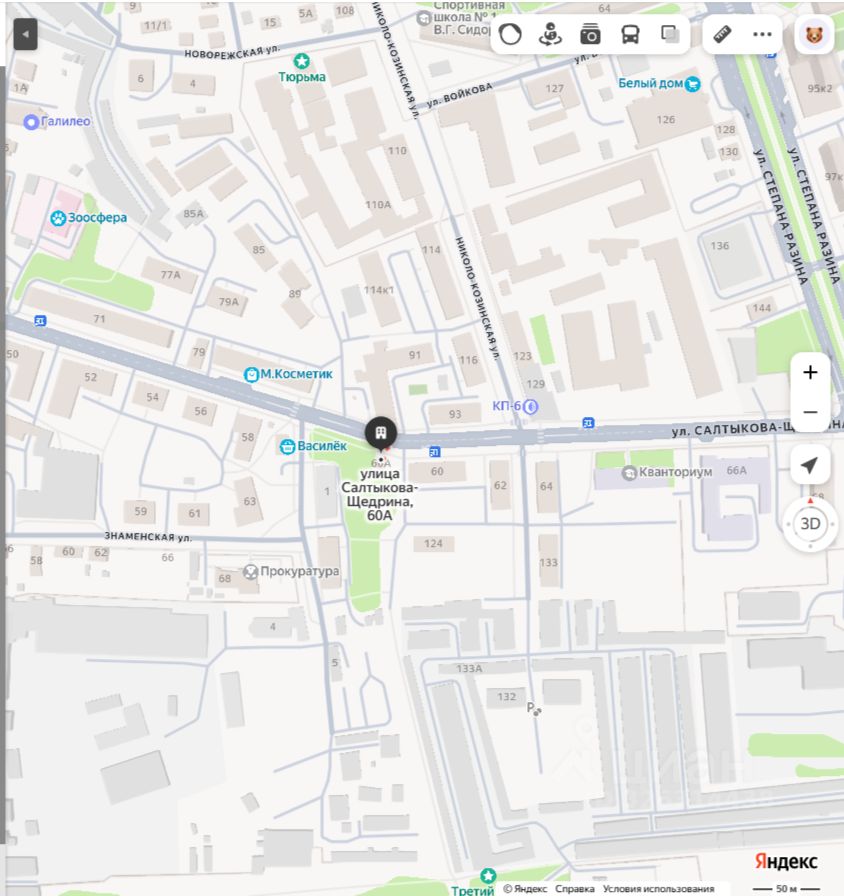Zoom in with the plus button
The height and width of the screenshot is (896, 844).
[810, 373]
